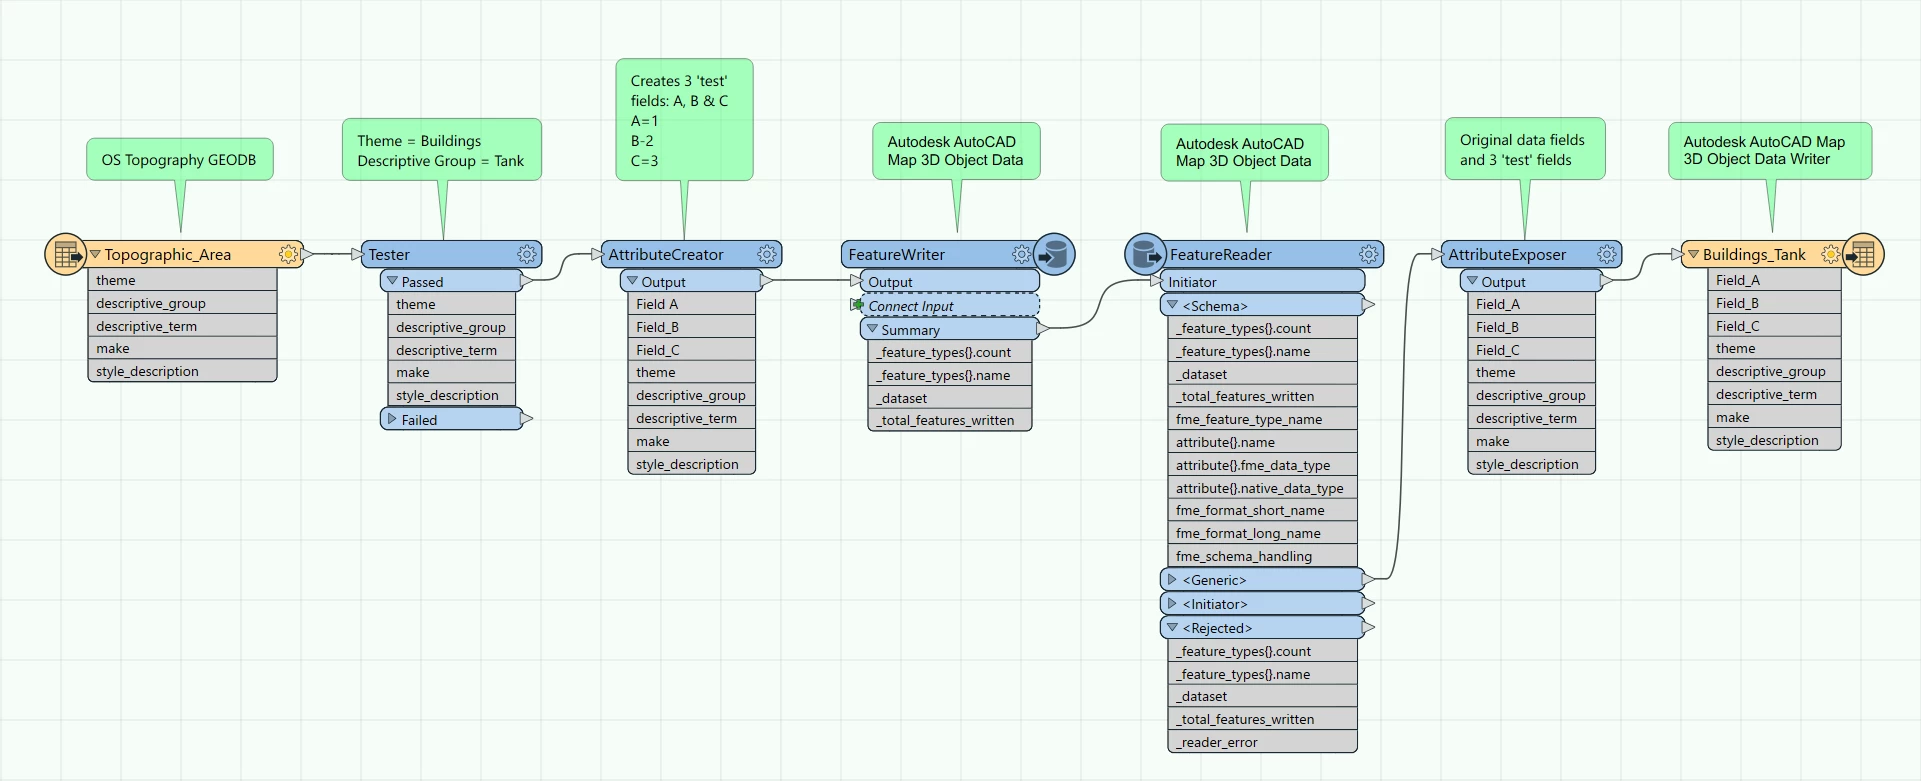The image size is (1921, 781).
Task: Click the FeatureReader database read icon
Action: click(1146, 254)
